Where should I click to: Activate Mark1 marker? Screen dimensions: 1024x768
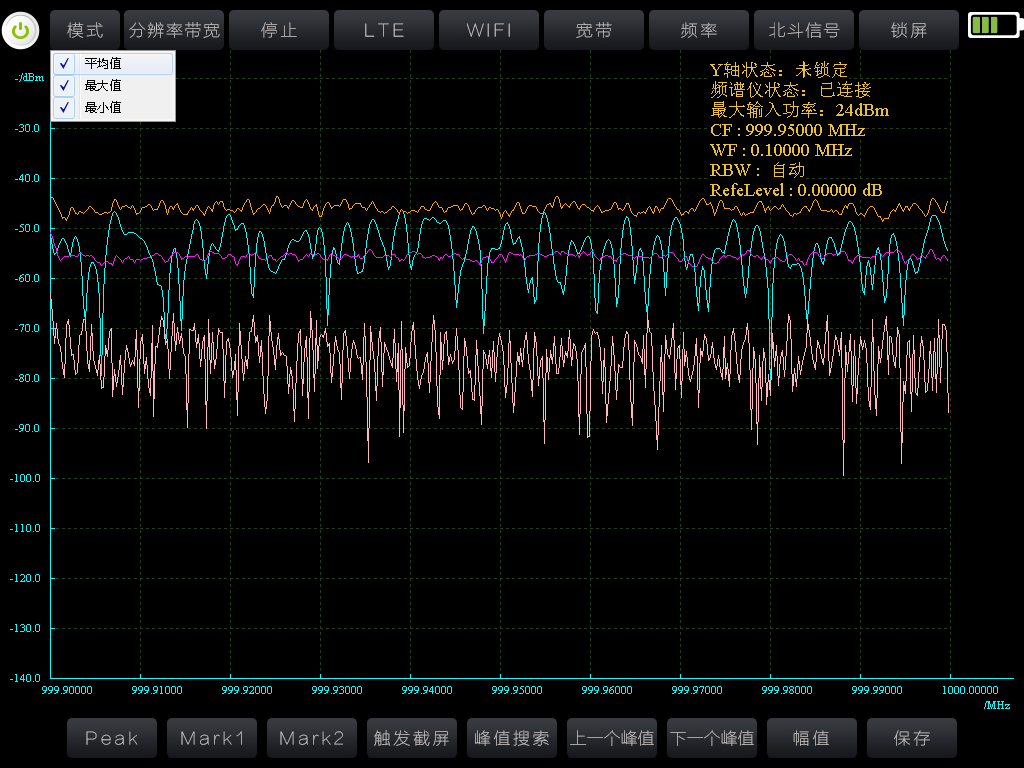click(x=212, y=738)
